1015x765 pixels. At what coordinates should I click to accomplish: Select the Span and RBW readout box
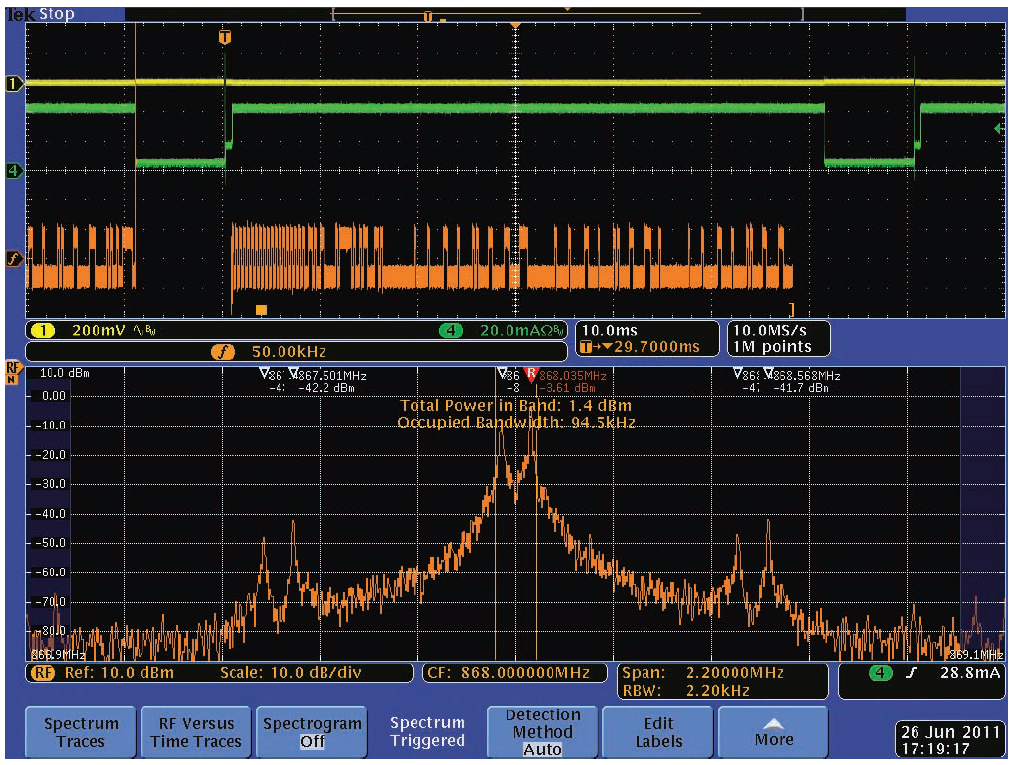tap(721, 680)
